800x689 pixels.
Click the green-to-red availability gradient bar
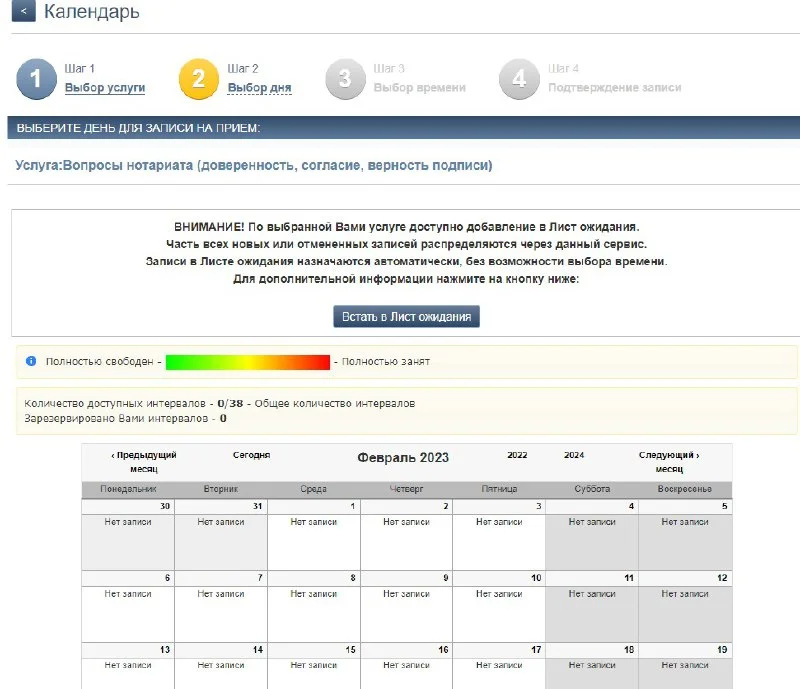(247, 361)
